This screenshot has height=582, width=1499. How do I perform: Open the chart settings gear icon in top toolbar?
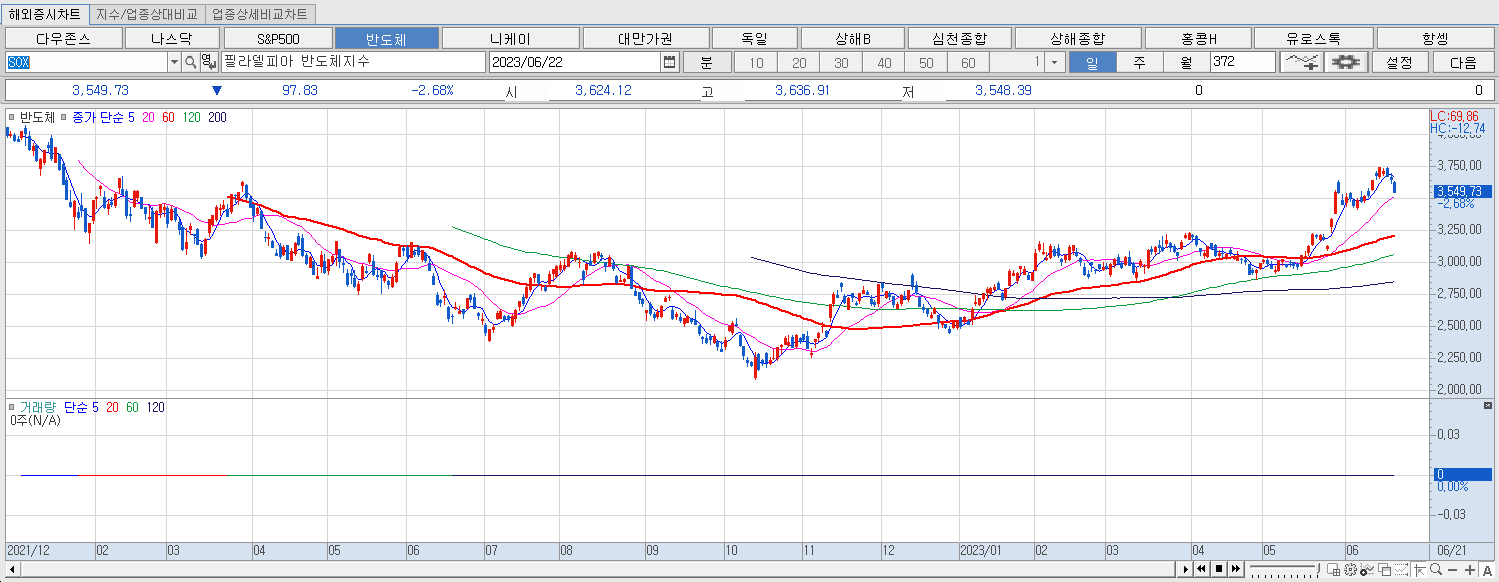[x=1346, y=61]
